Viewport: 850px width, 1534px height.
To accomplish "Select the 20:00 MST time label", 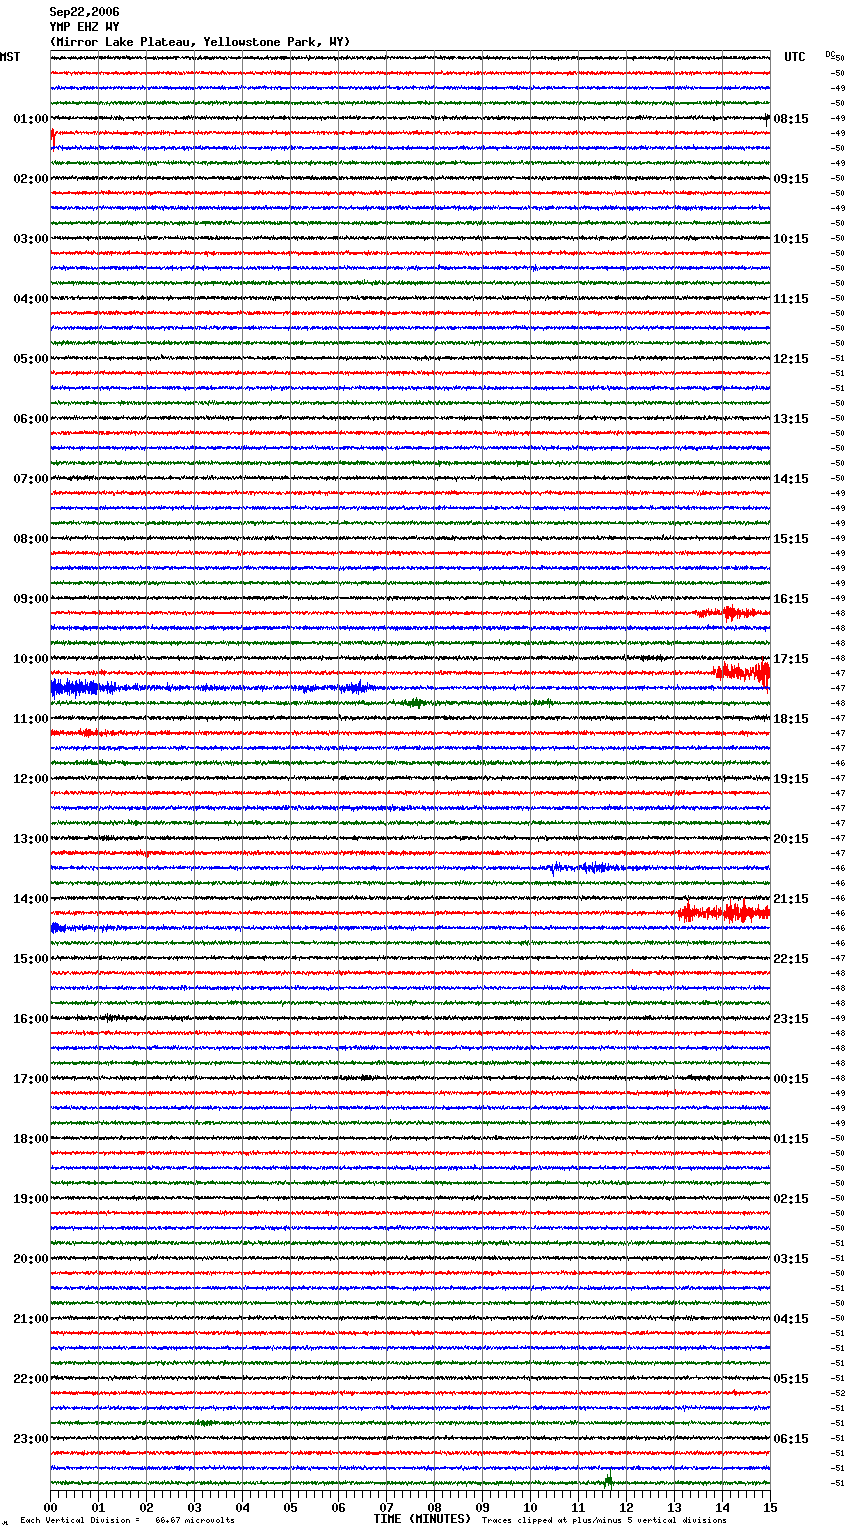I will click(x=31, y=1259).
